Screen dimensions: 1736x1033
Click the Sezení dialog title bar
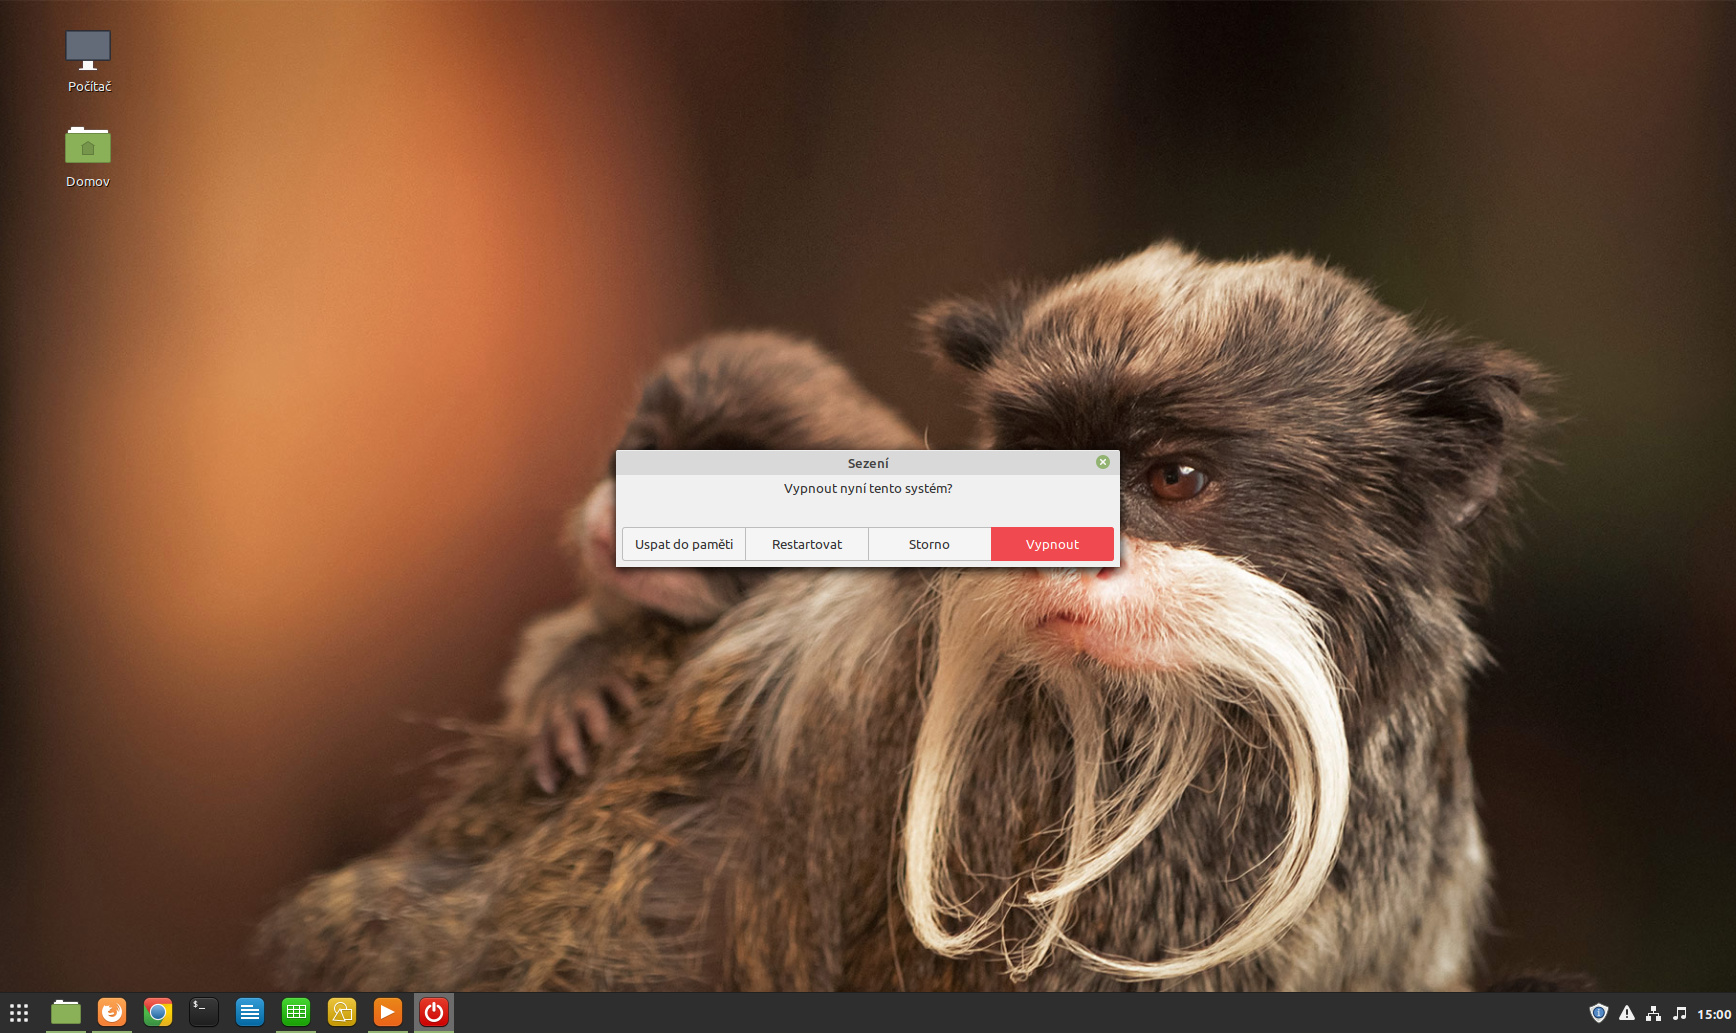click(868, 463)
